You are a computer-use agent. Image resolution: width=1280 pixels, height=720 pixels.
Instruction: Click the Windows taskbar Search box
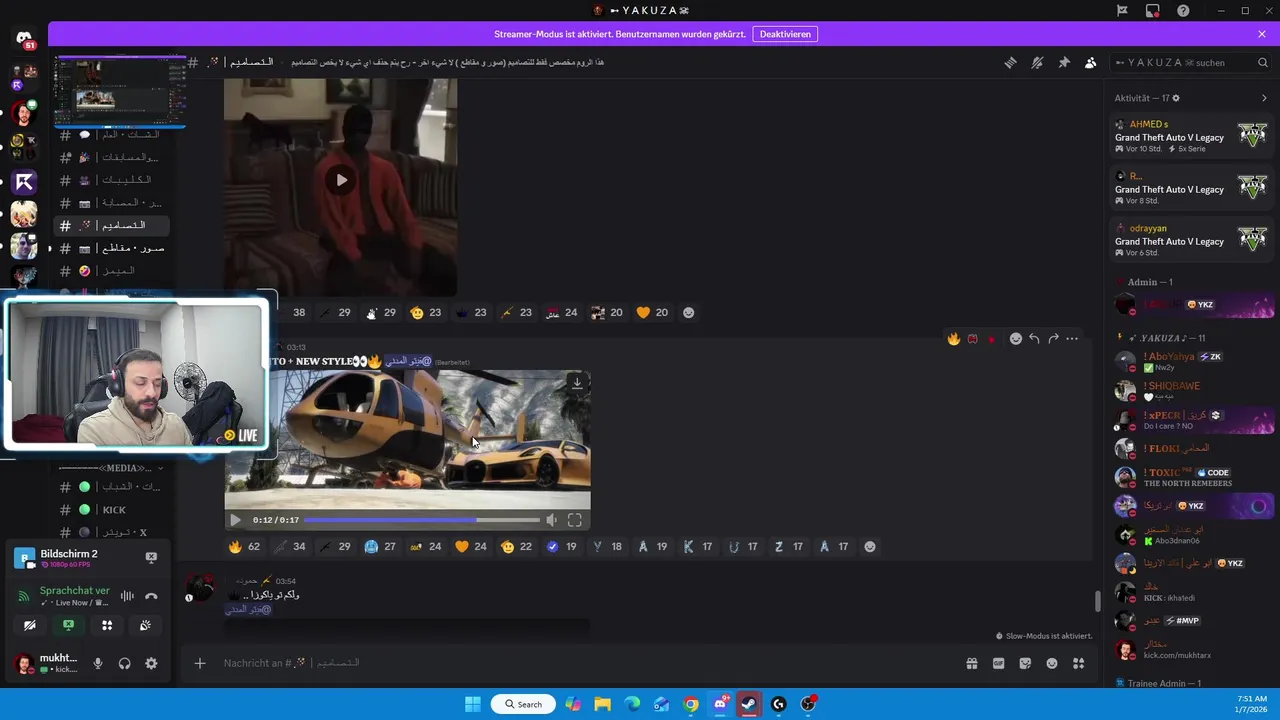[x=523, y=704]
